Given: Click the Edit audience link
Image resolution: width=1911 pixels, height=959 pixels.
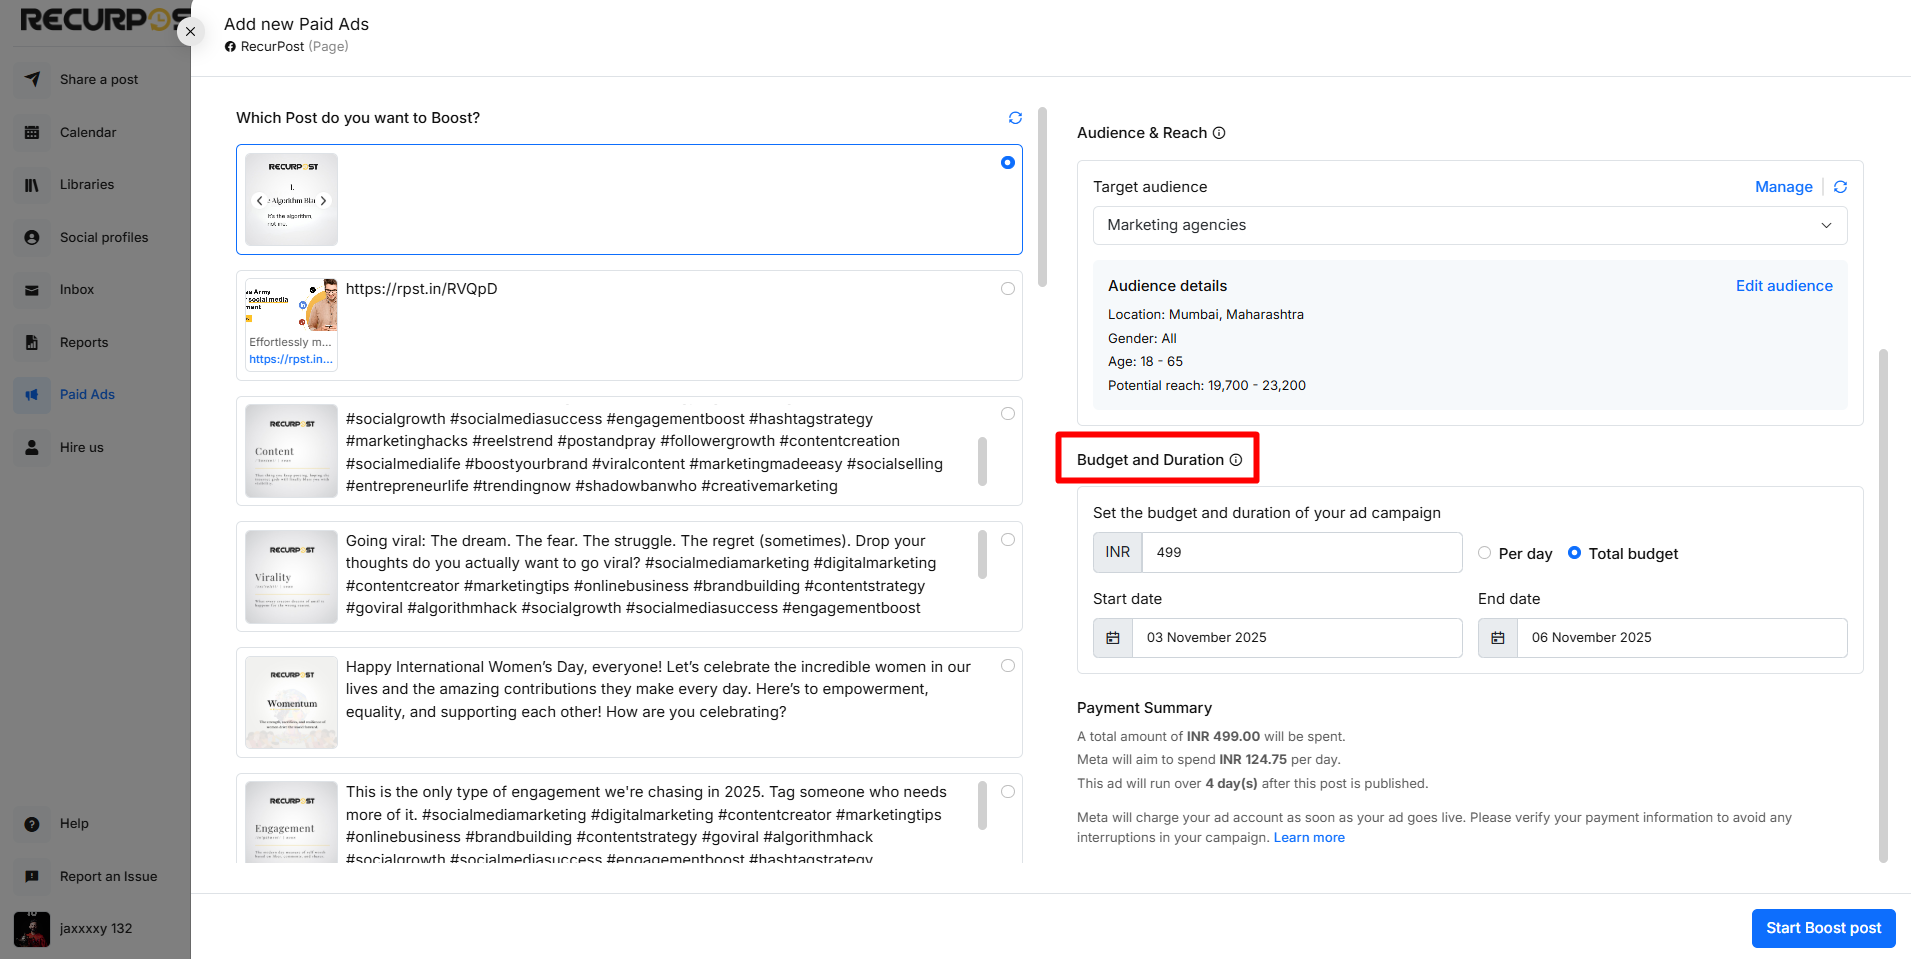Looking at the screenshot, I should [1783, 286].
